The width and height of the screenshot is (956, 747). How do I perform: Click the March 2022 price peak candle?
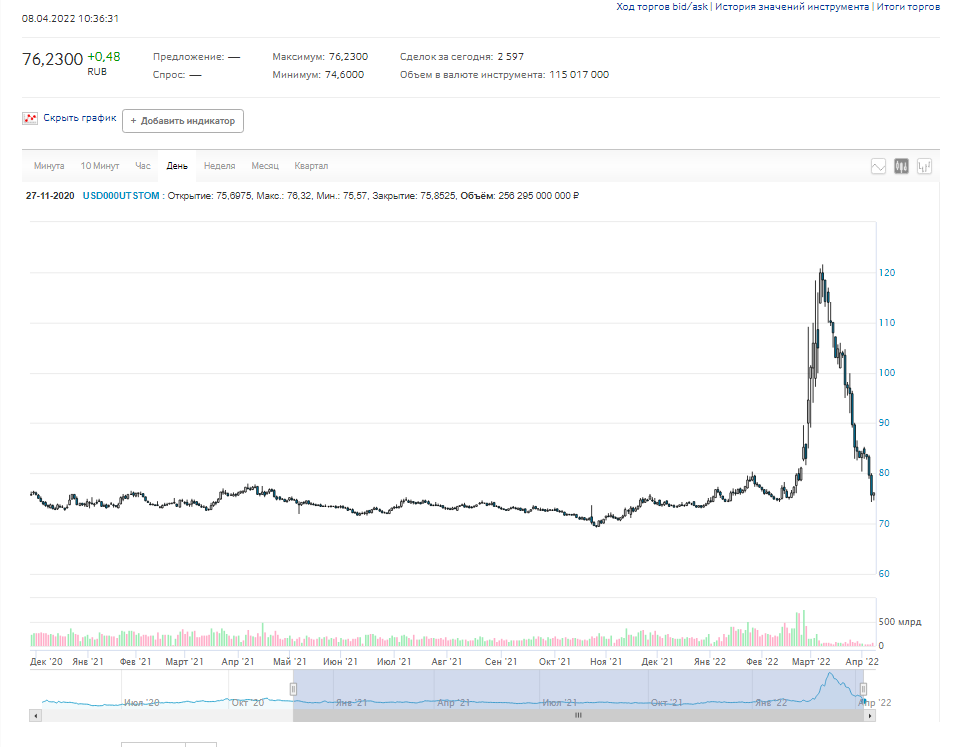click(822, 283)
